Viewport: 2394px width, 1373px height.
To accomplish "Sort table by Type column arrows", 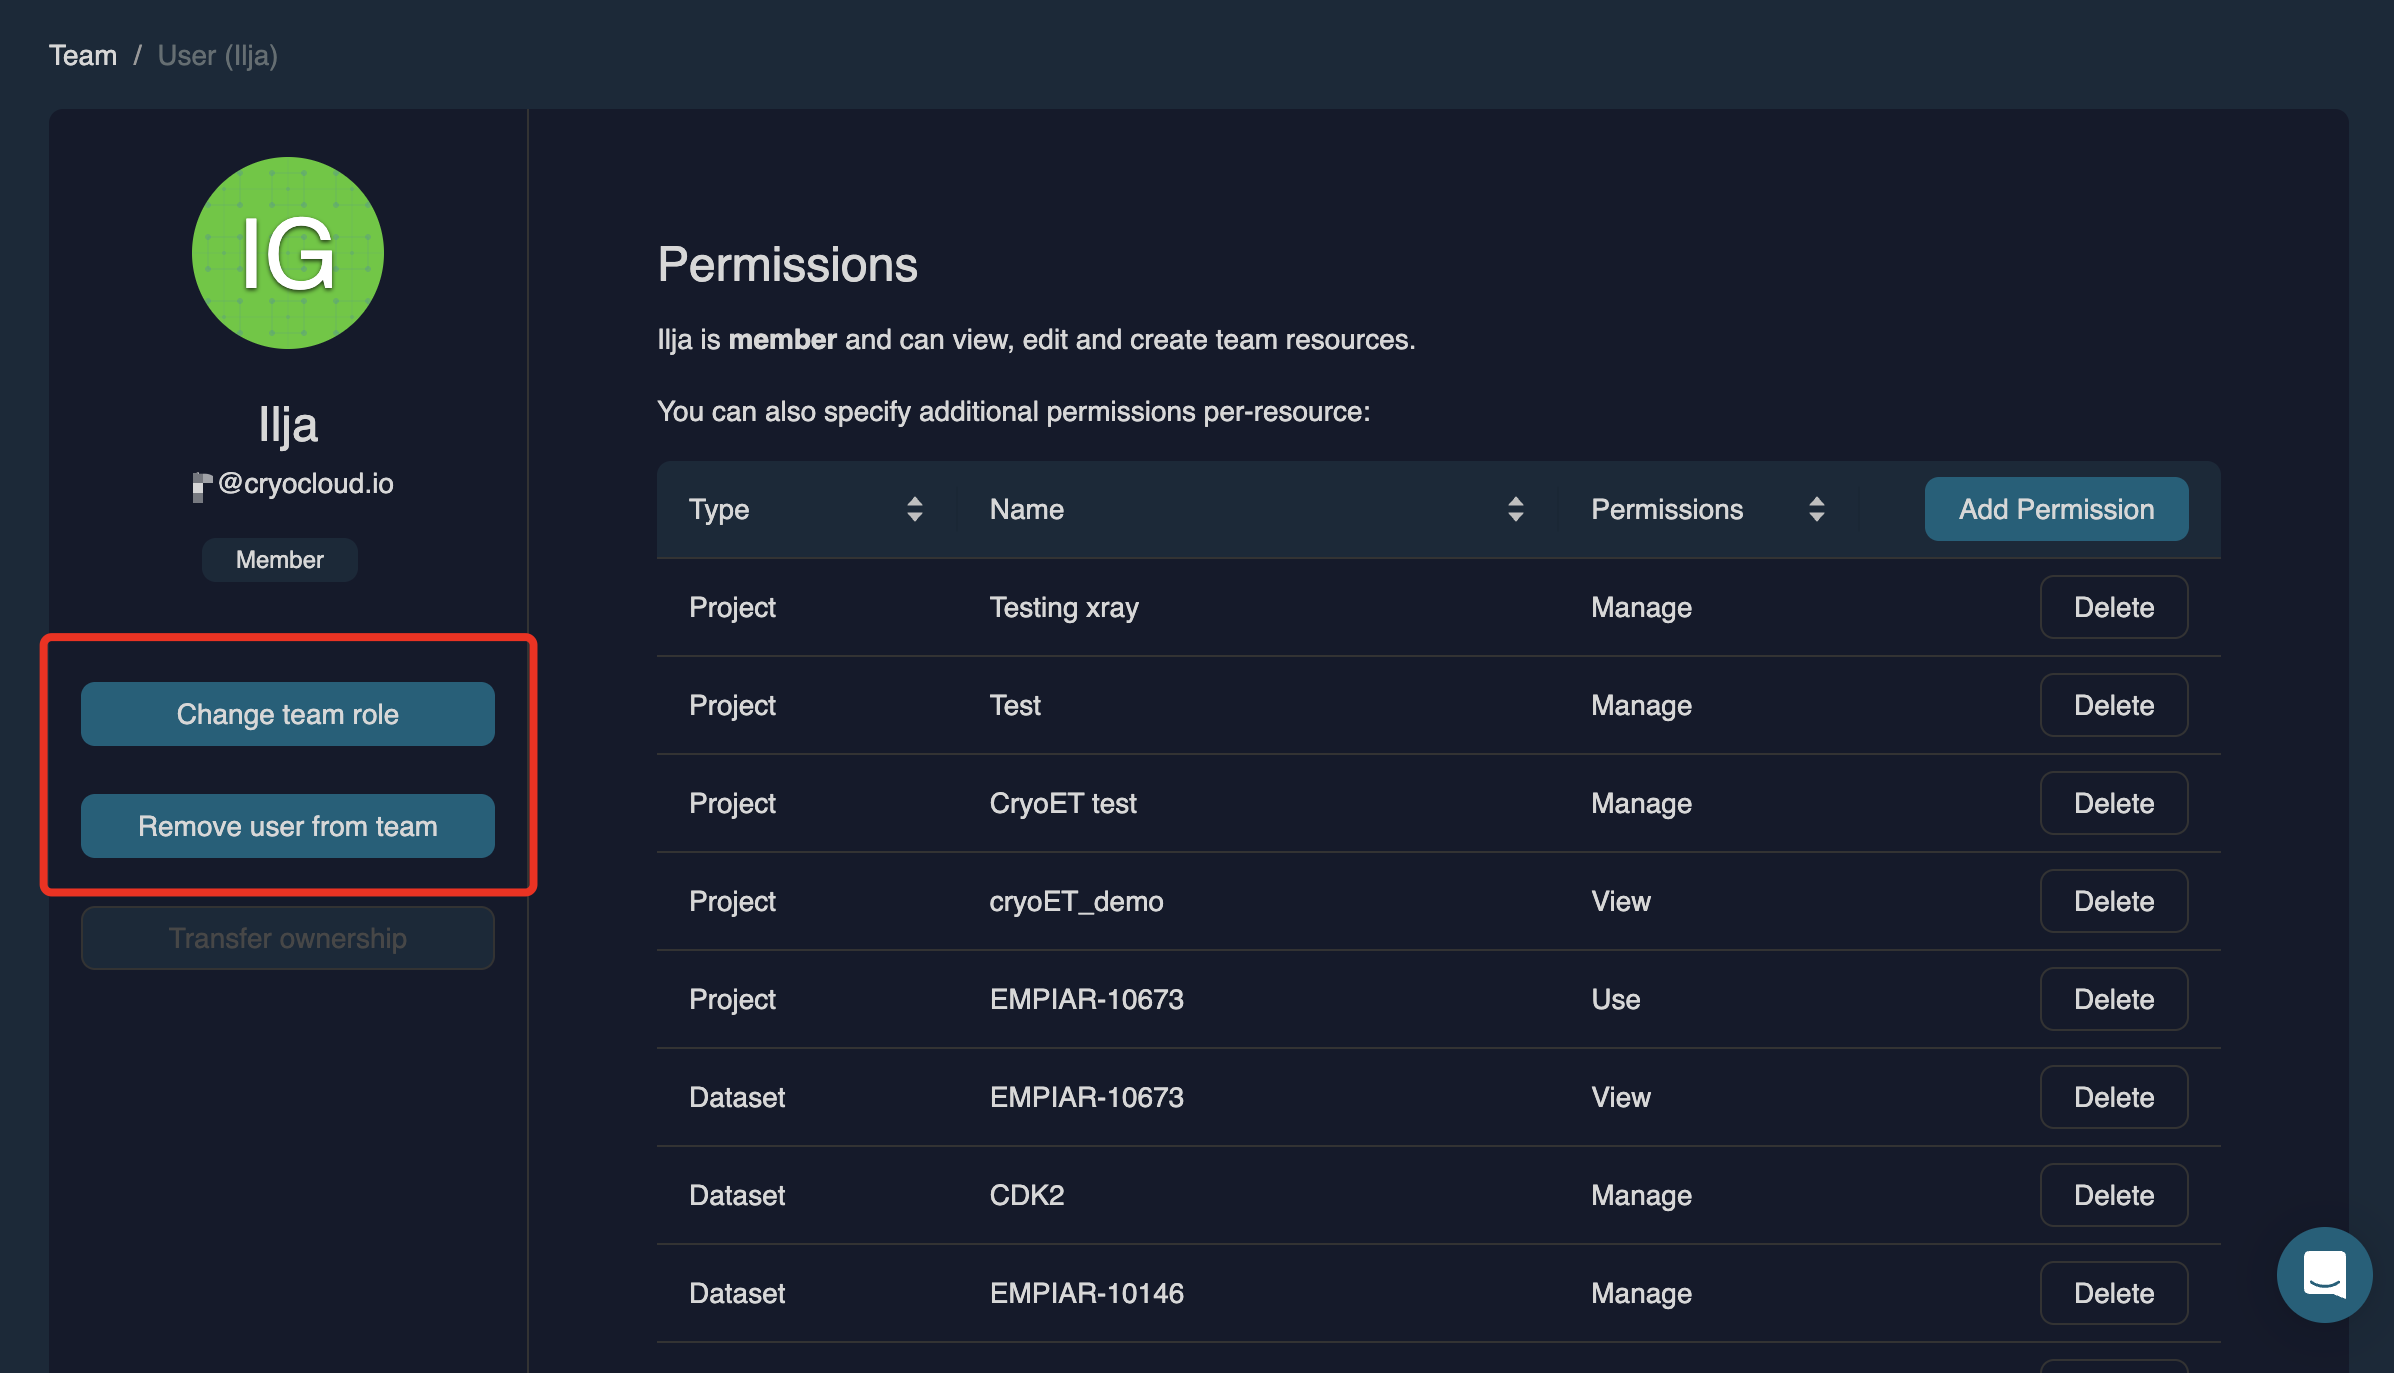I will (x=914, y=509).
